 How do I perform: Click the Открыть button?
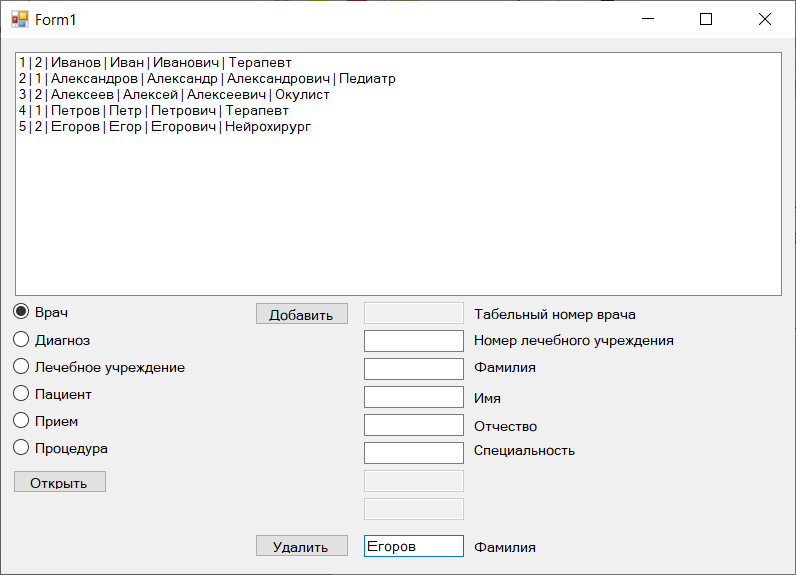(x=60, y=482)
